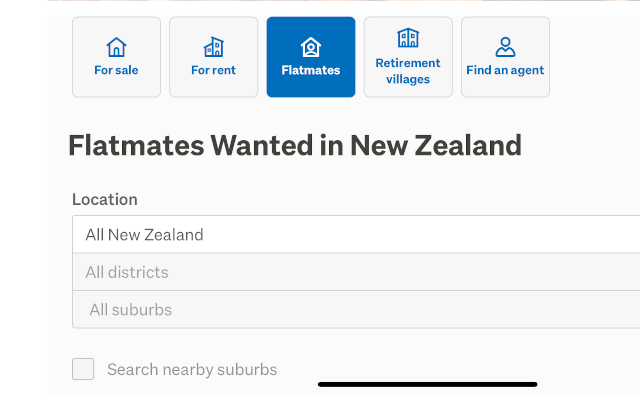Open the Retirement villages building icon
Screen dimensions: 640x395
(x=408, y=38)
